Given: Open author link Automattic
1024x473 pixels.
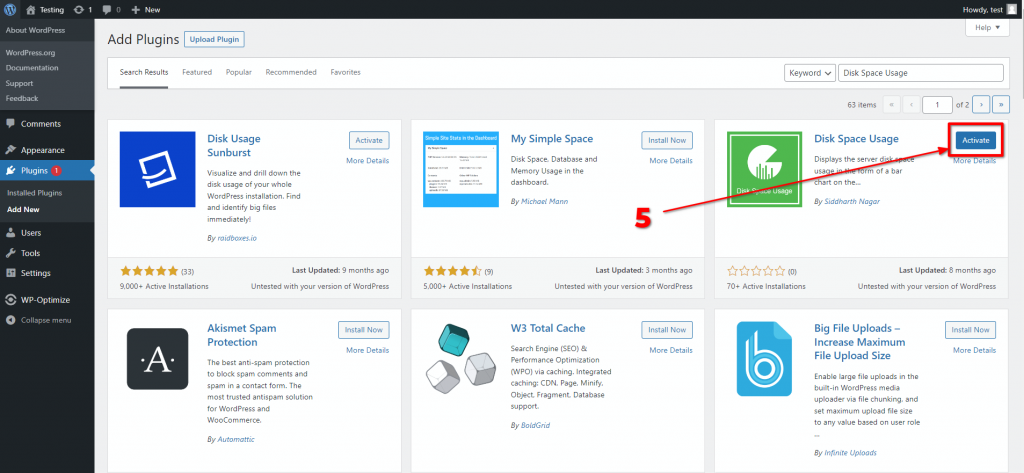Looking at the screenshot, I should pos(236,440).
